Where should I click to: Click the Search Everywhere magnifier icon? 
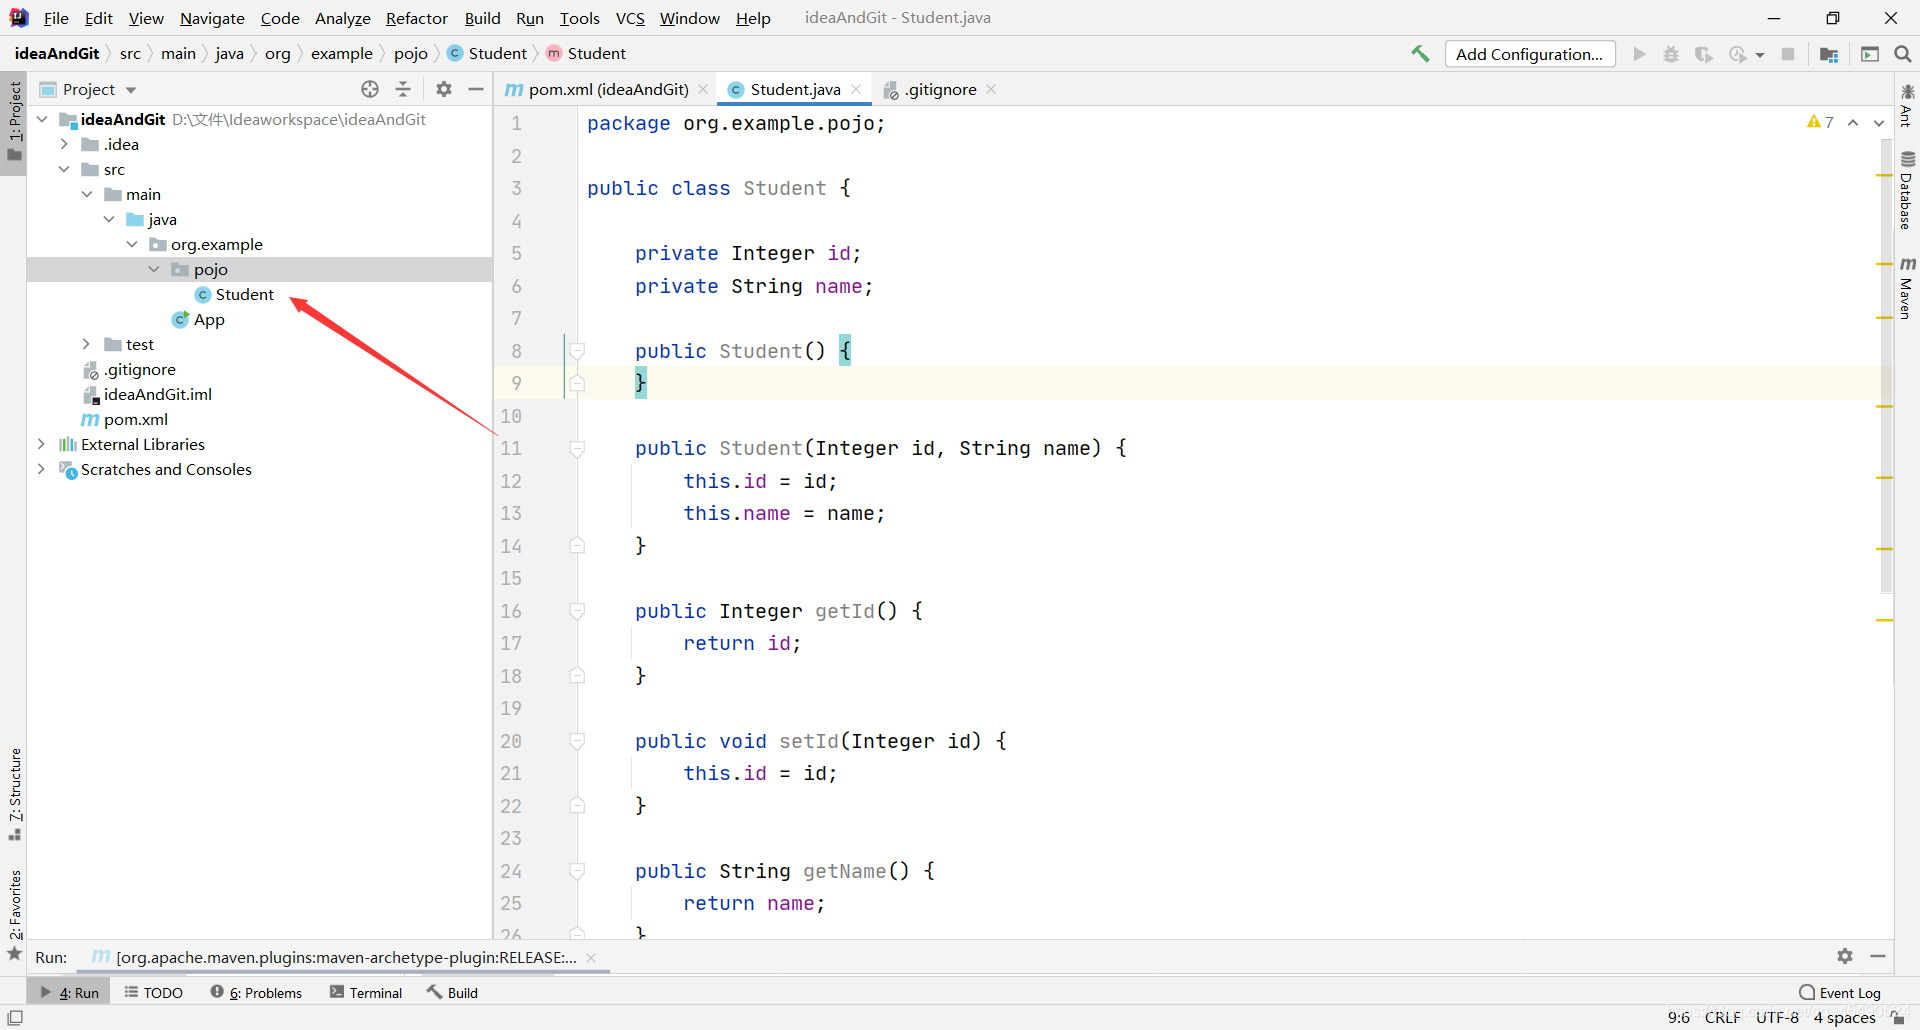coord(1903,54)
